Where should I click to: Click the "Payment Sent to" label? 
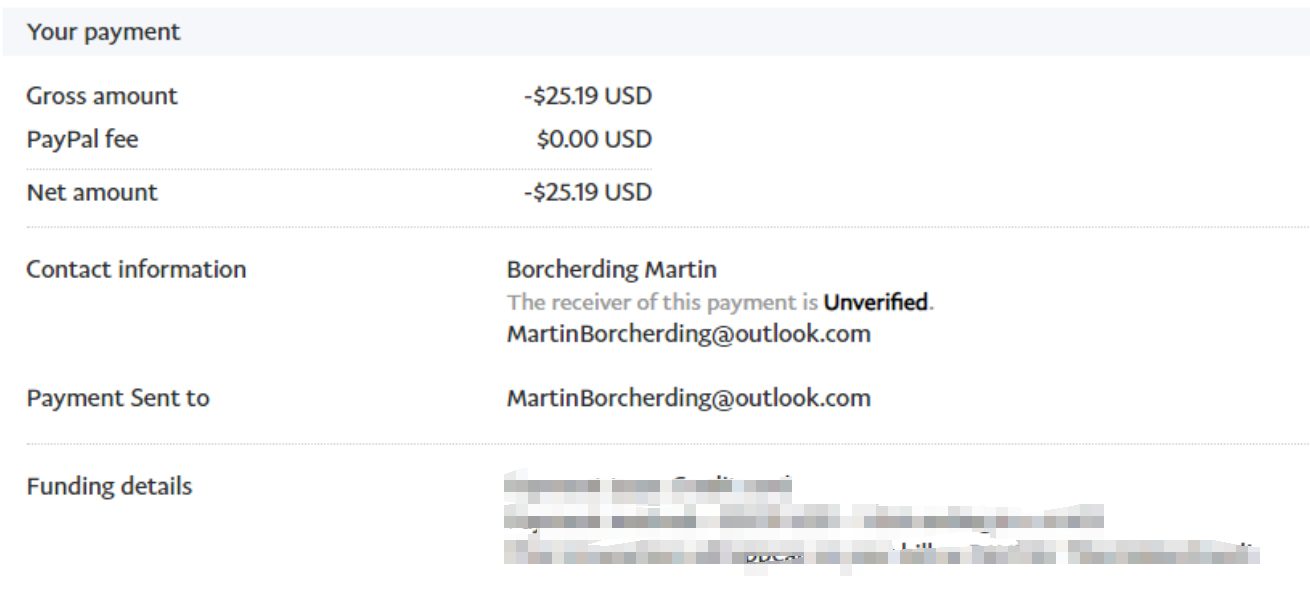point(118,398)
